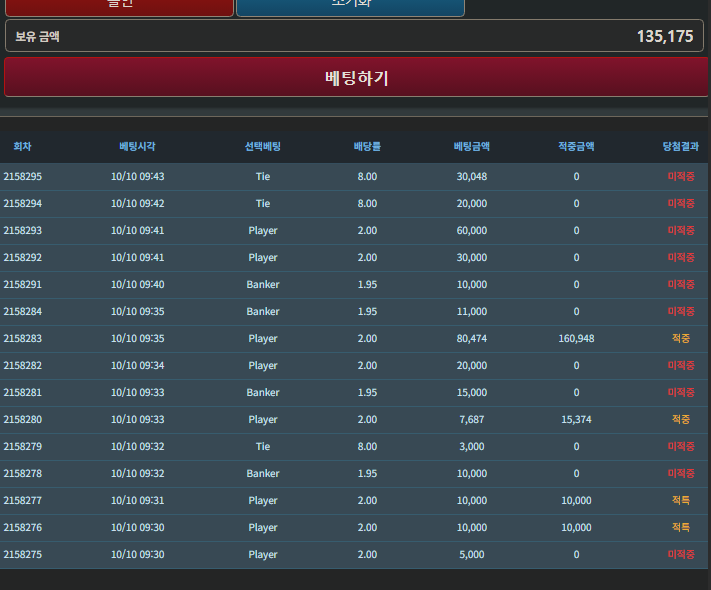Click odds 1.95 in row 2158291

tap(367, 284)
